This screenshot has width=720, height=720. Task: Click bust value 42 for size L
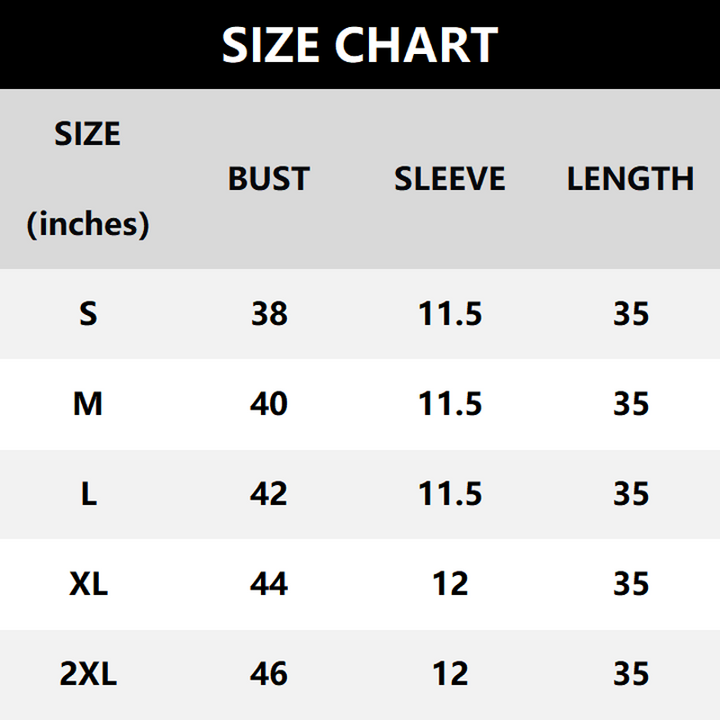tap(269, 494)
